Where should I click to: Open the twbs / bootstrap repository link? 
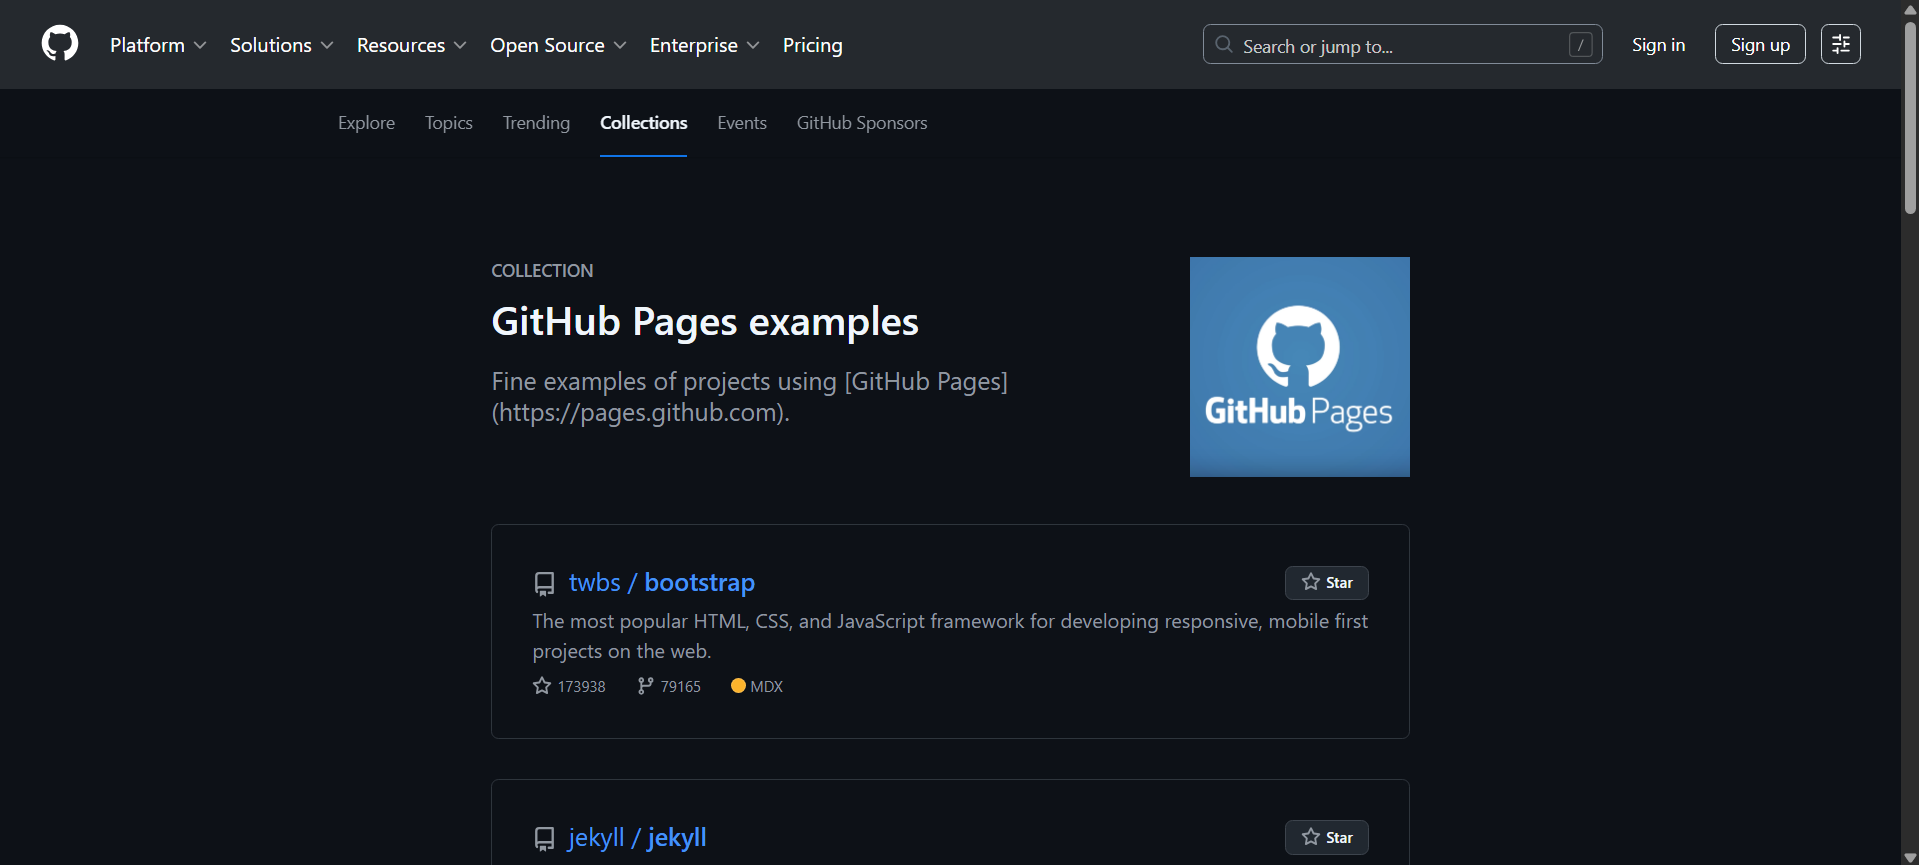tap(661, 583)
